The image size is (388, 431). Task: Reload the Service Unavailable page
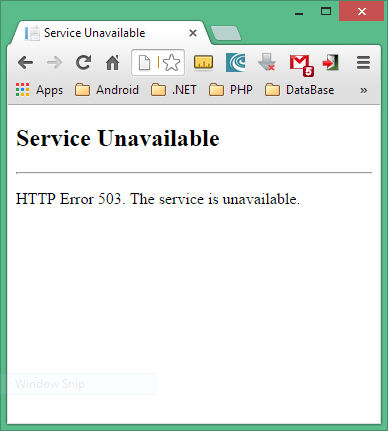coord(83,62)
